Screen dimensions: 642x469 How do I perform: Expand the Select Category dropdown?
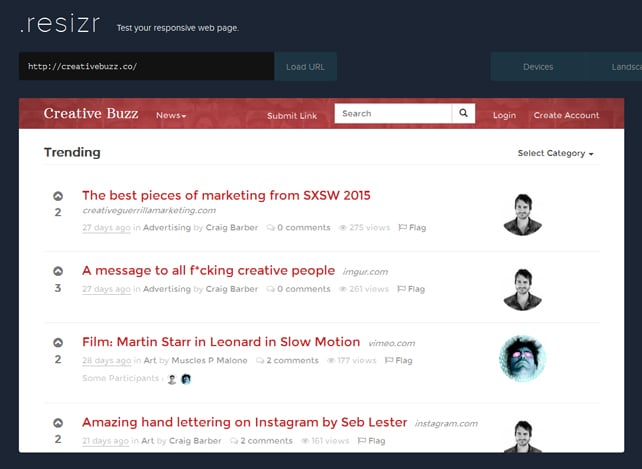click(555, 154)
